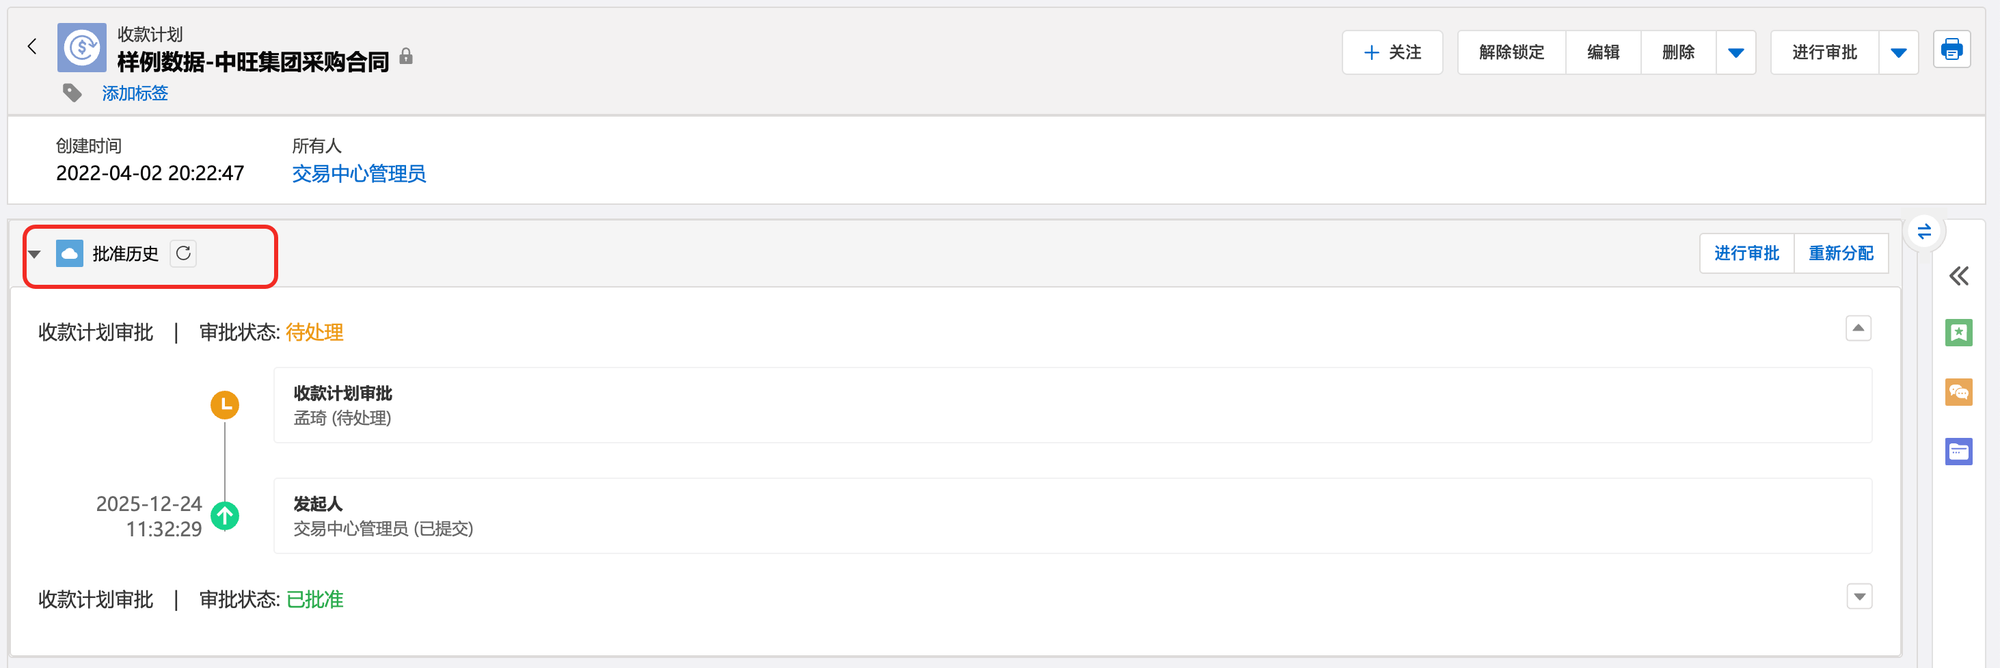Open the orange chat bubbles sidebar icon
The image size is (2000, 668).
click(1958, 392)
